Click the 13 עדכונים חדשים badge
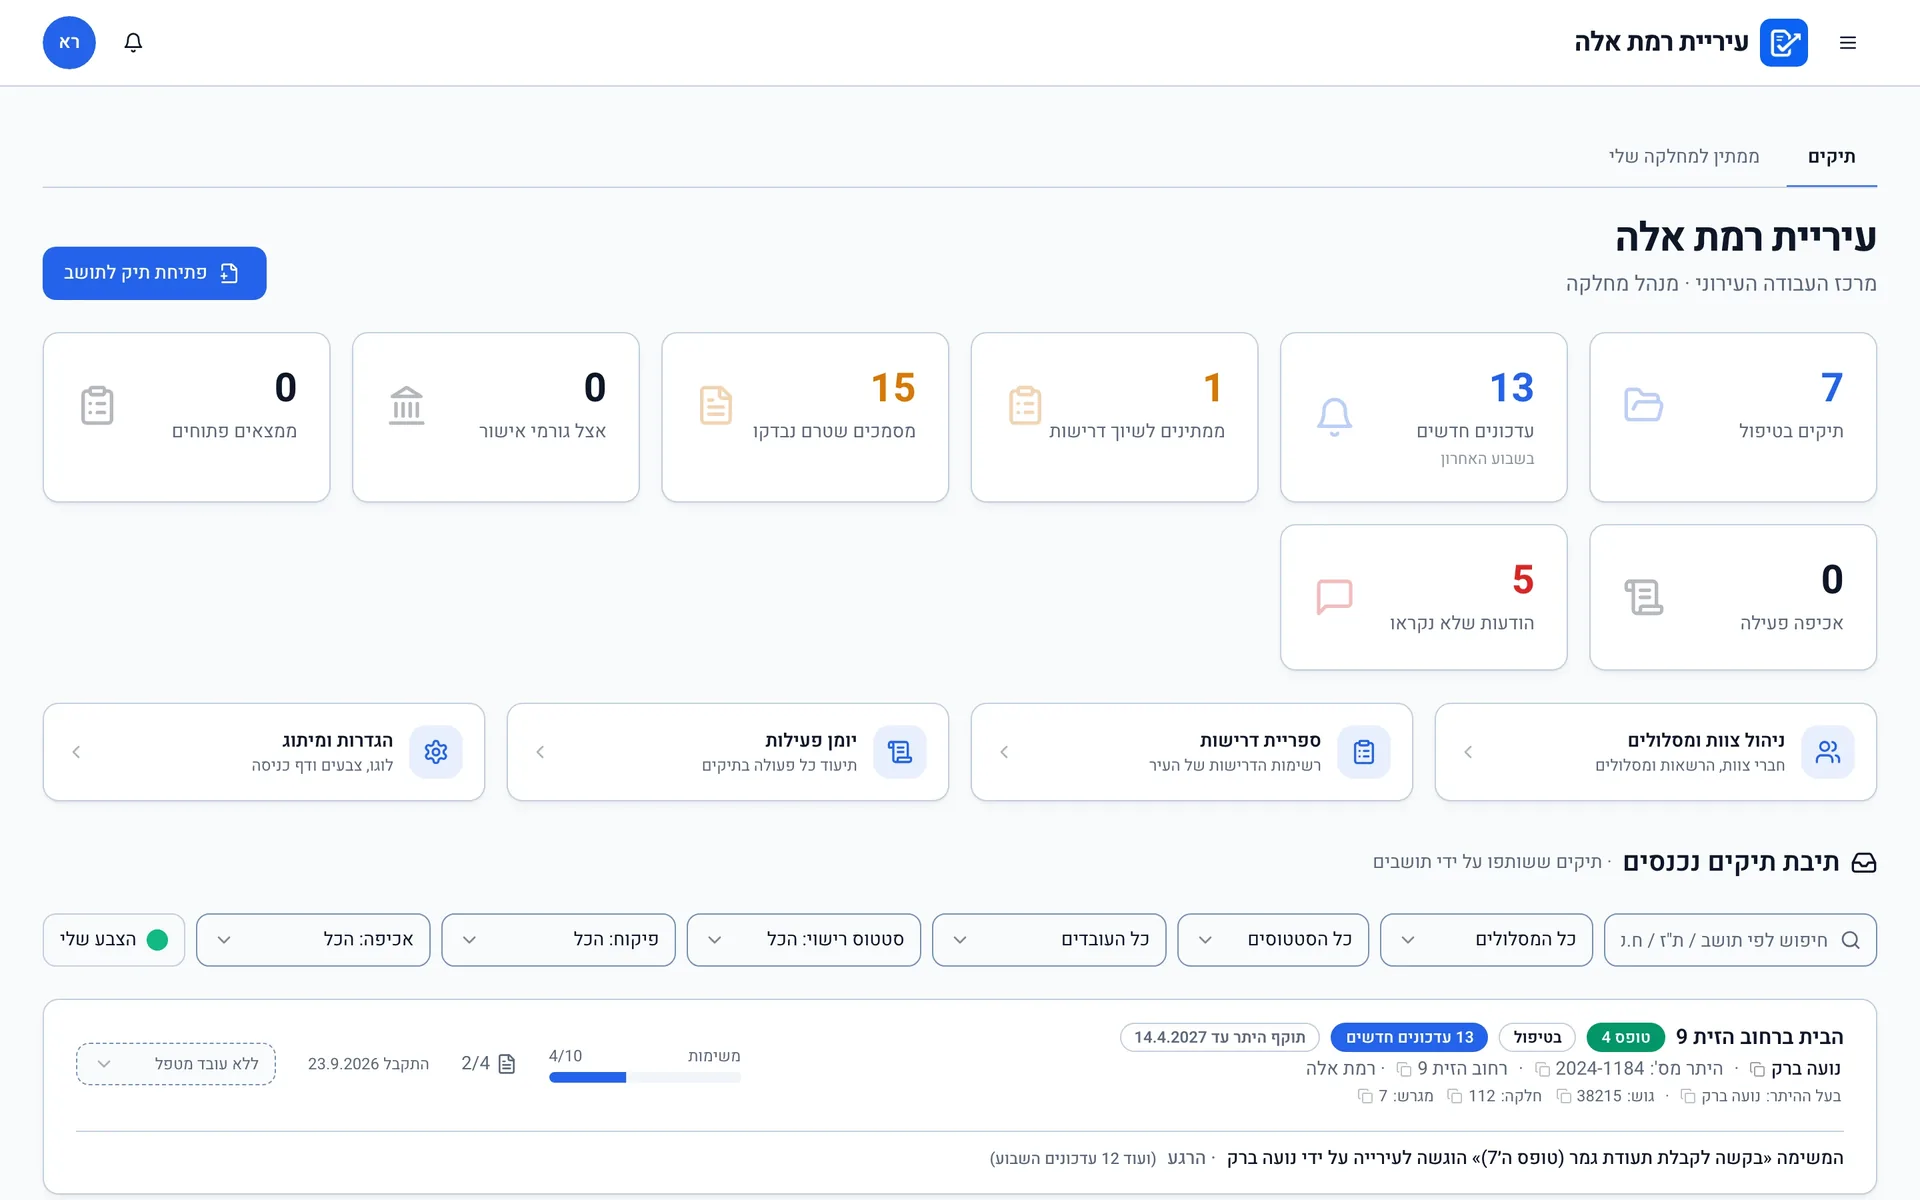 1409,1037
